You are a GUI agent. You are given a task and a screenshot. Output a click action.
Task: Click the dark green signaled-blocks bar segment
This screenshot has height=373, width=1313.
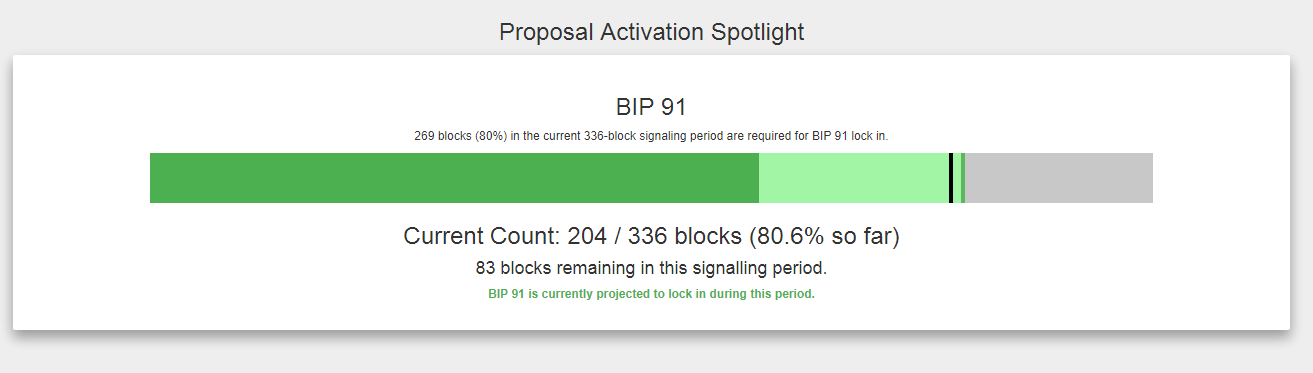coord(454,178)
